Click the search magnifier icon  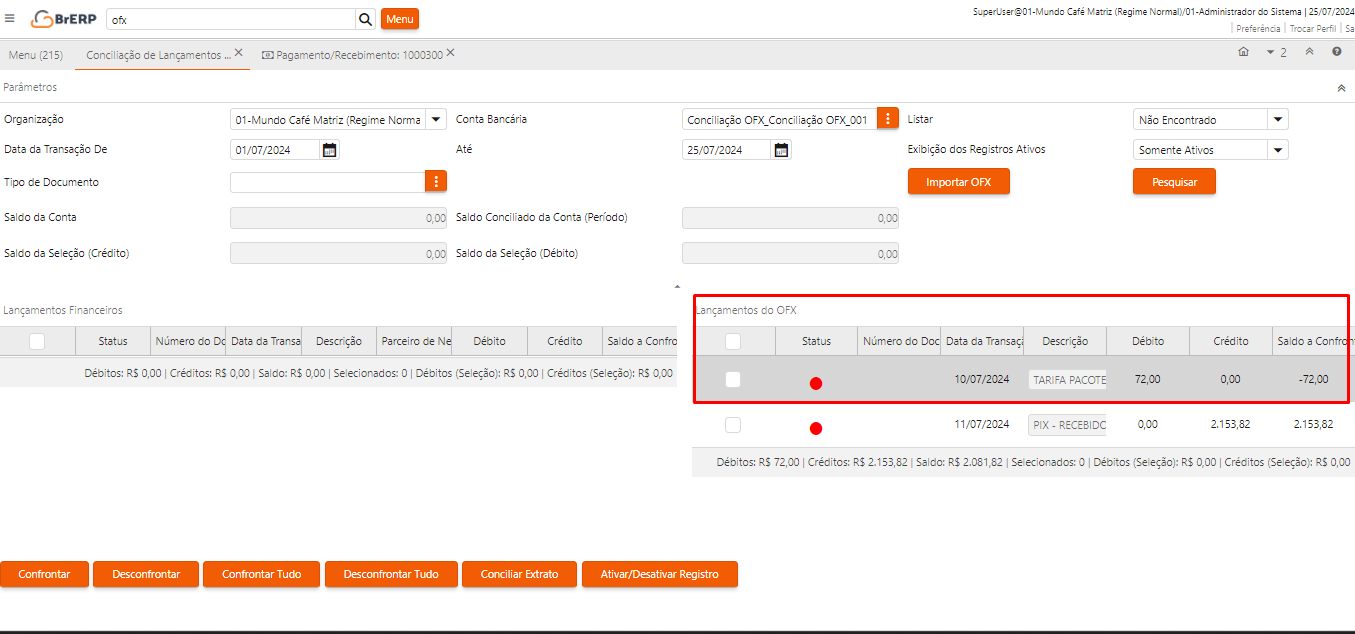[365, 19]
